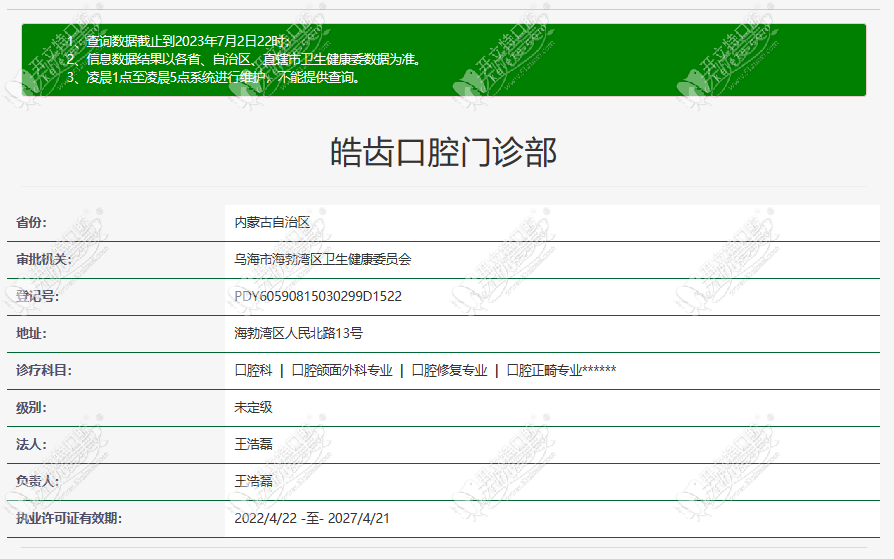This screenshot has height=559, width=894.
Task: Select the value 内蒙古自治区
Action: pyautogui.click(x=272, y=222)
